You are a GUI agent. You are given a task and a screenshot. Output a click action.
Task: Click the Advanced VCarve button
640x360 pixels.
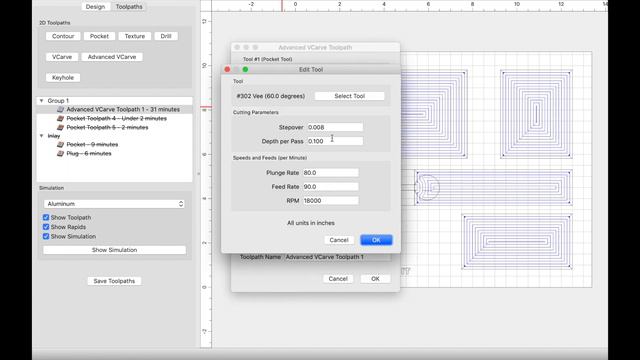[112, 57]
